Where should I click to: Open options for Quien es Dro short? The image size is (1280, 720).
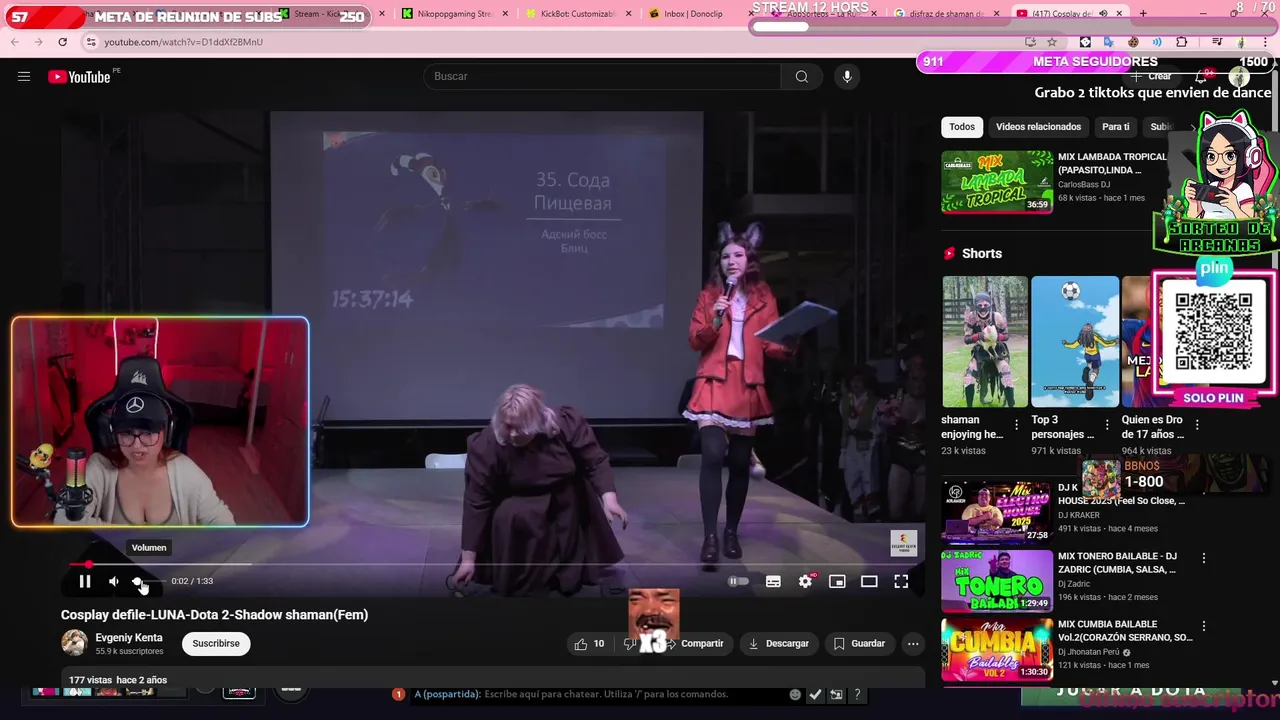coord(1197,424)
